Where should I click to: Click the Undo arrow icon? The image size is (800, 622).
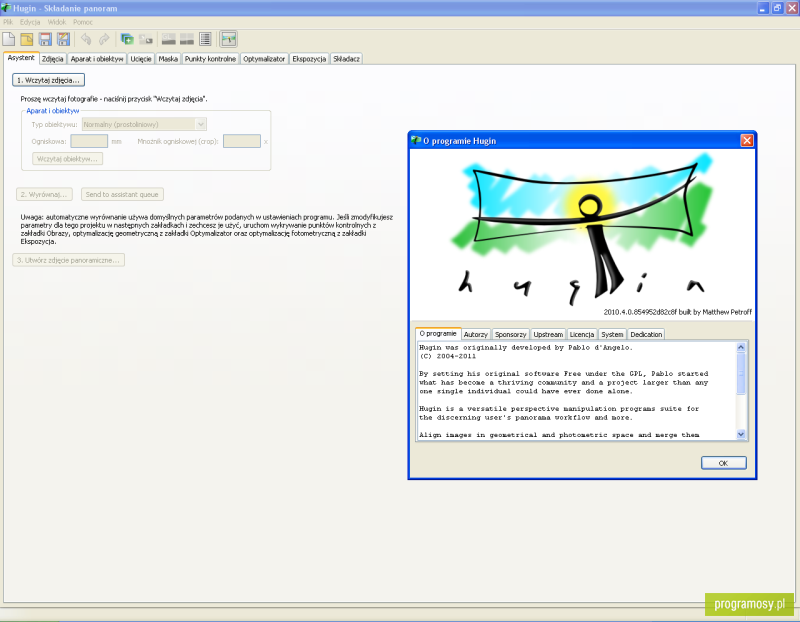click(x=86, y=39)
